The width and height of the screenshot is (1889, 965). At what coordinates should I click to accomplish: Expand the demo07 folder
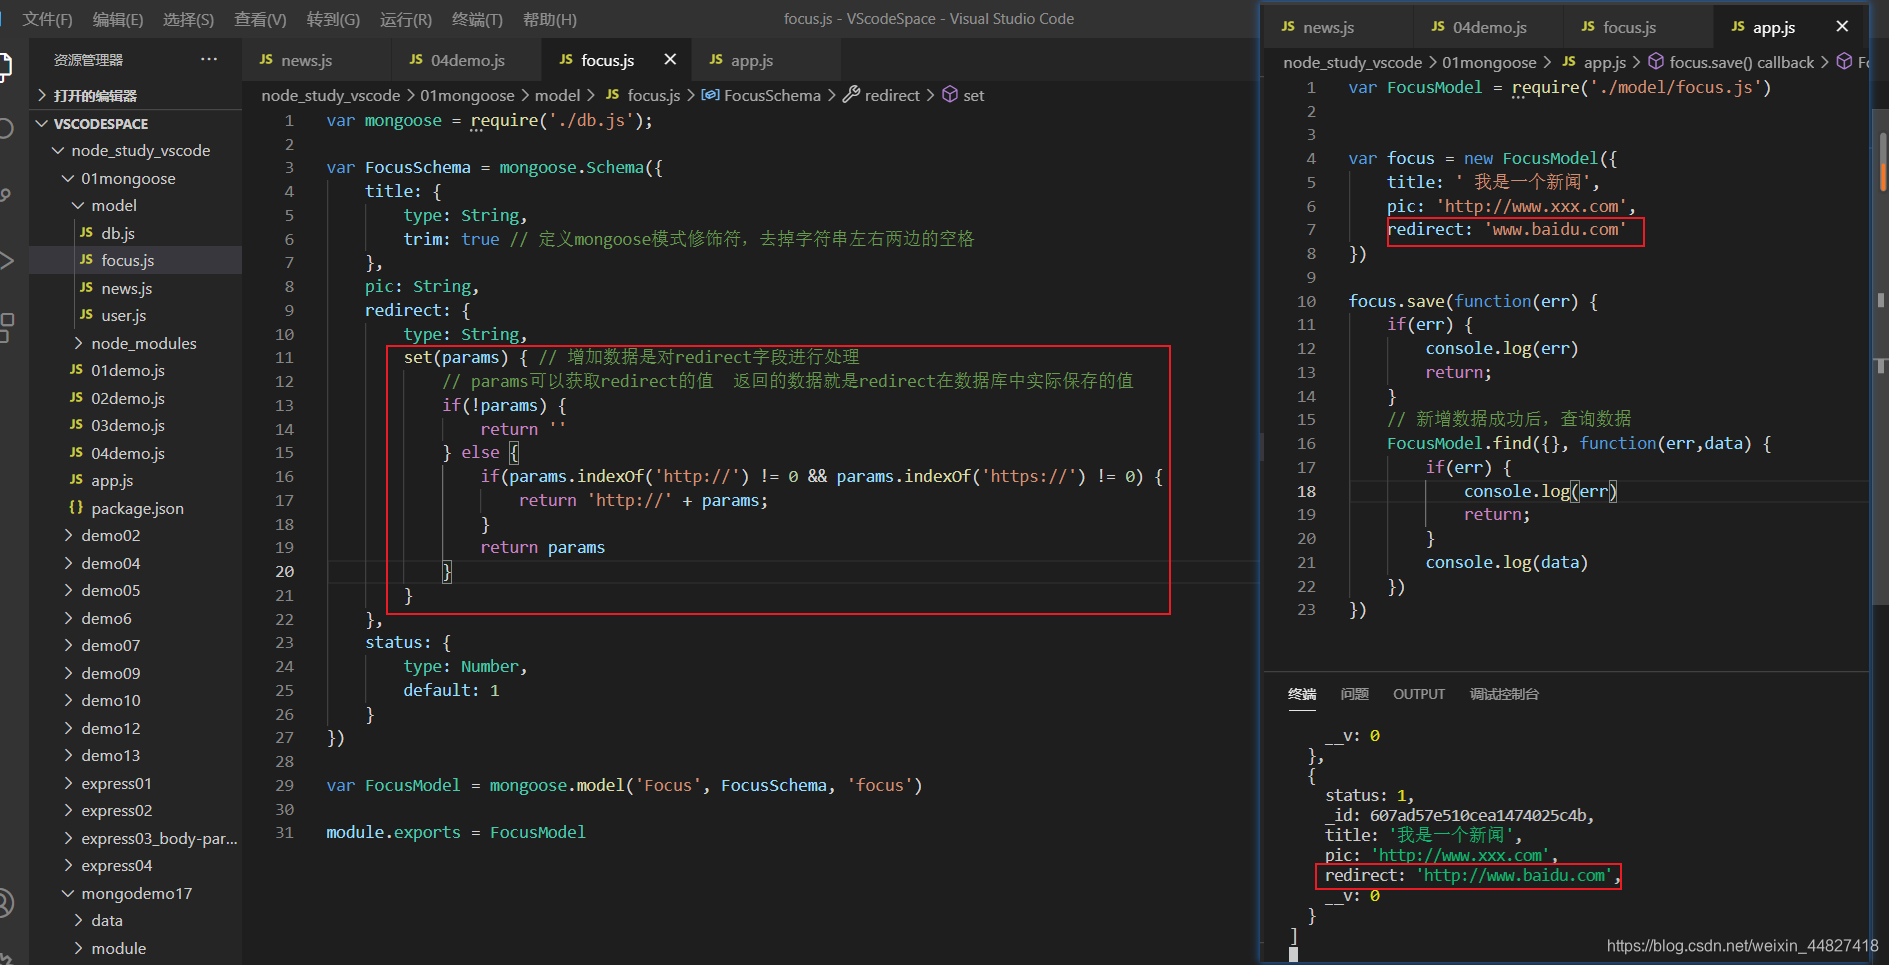pyautogui.click(x=136, y=645)
